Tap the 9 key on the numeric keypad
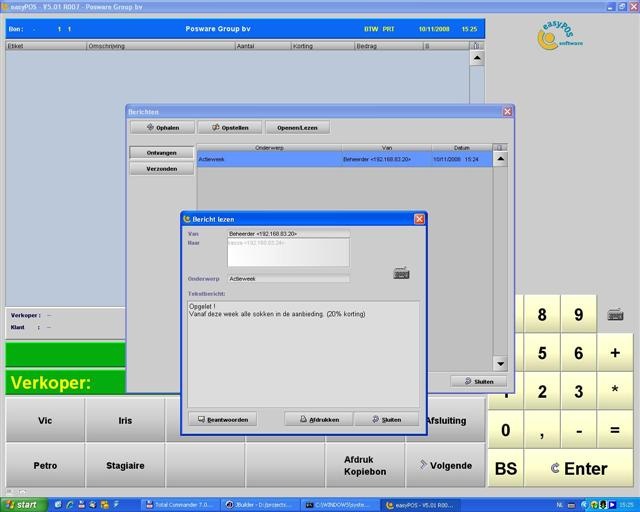Viewport: 640px width, 512px height. point(578,314)
